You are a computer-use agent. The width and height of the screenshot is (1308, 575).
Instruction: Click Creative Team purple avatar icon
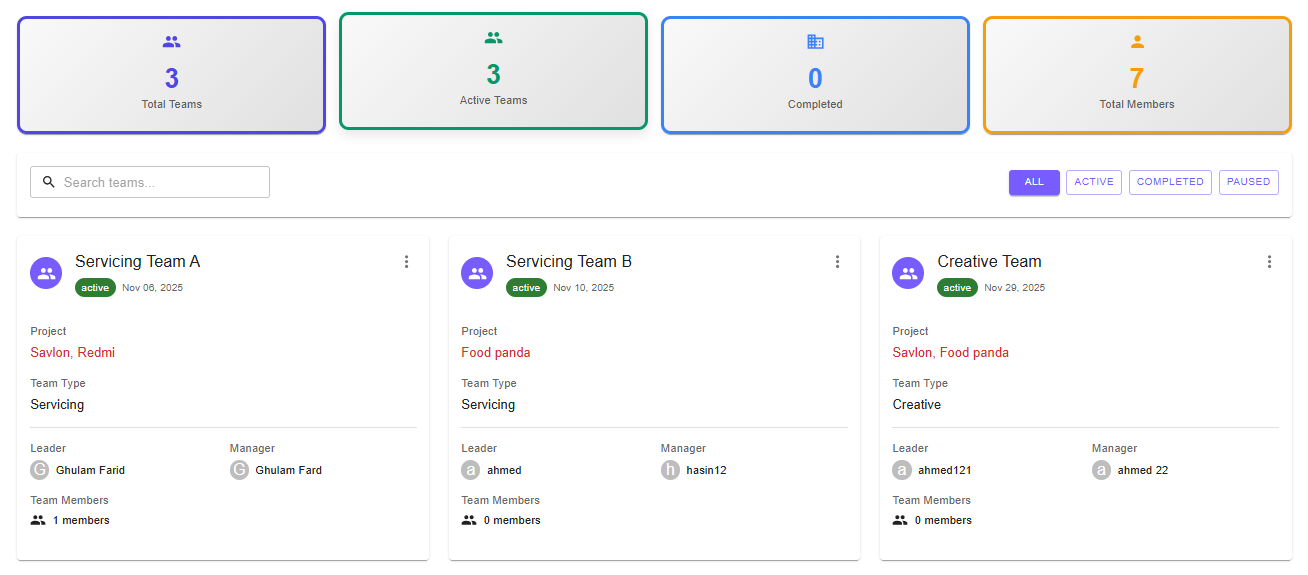[x=908, y=273]
